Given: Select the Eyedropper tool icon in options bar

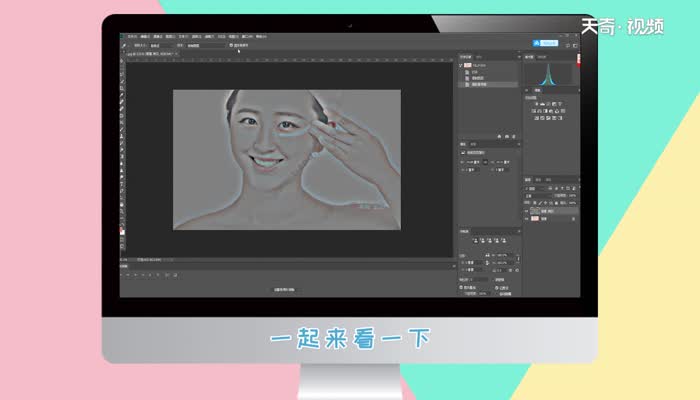Looking at the screenshot, I should [124, 45].
